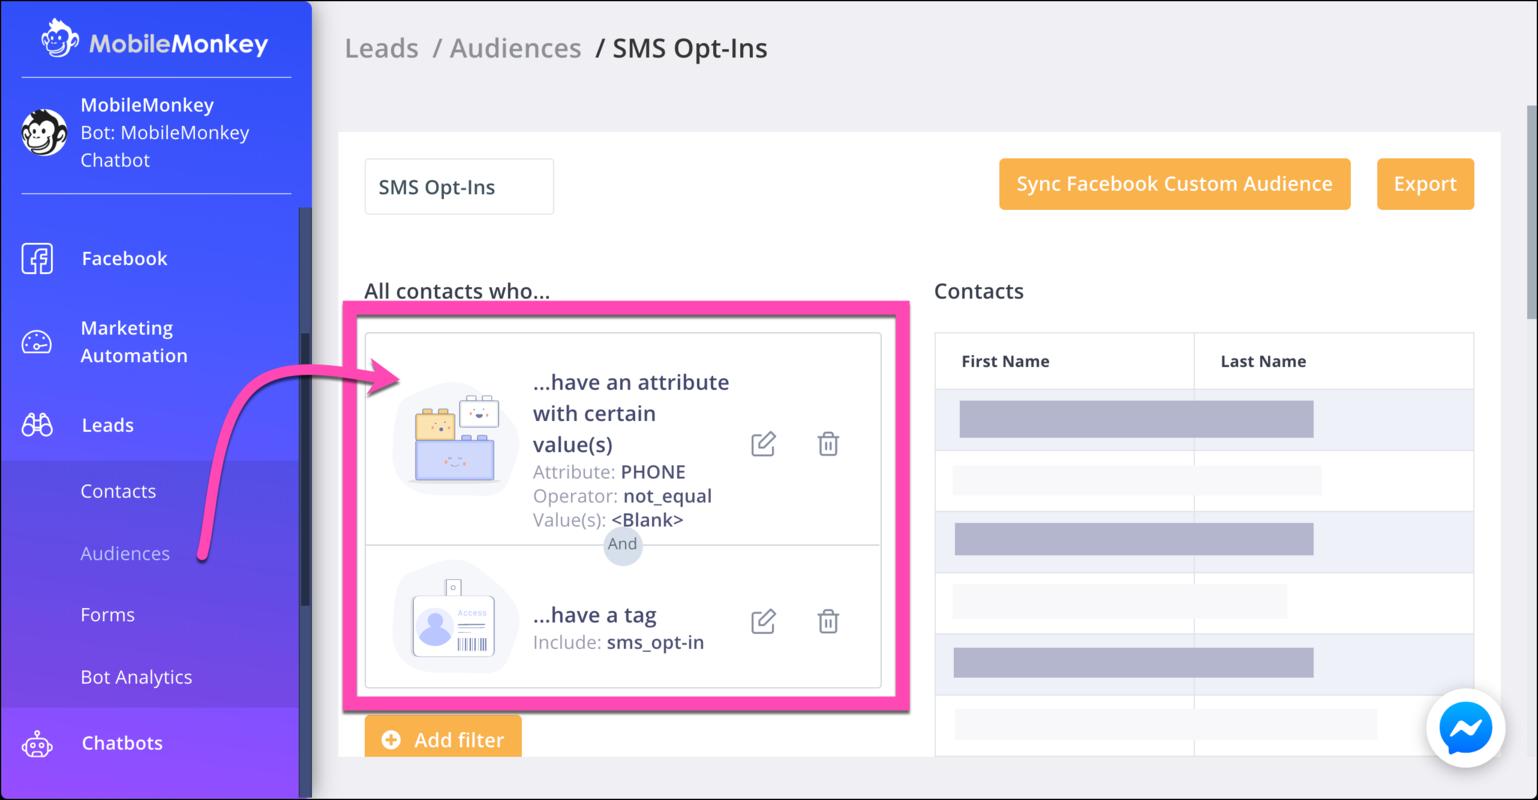Open the Contacts section in sidebar

[118, 491]
